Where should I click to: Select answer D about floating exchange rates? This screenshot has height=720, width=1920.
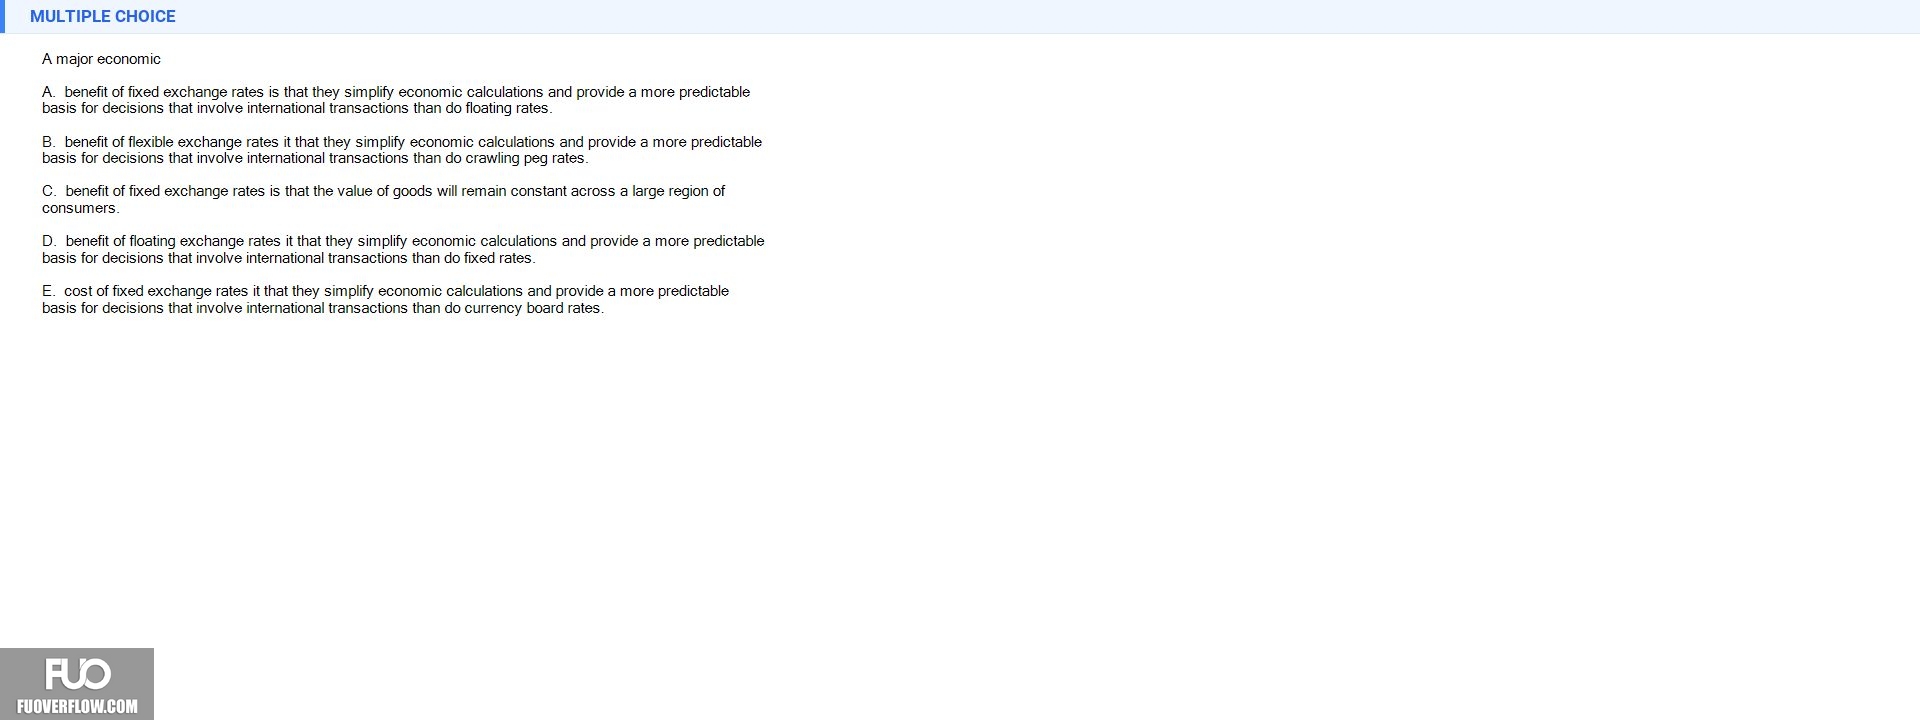coord(403,249)
